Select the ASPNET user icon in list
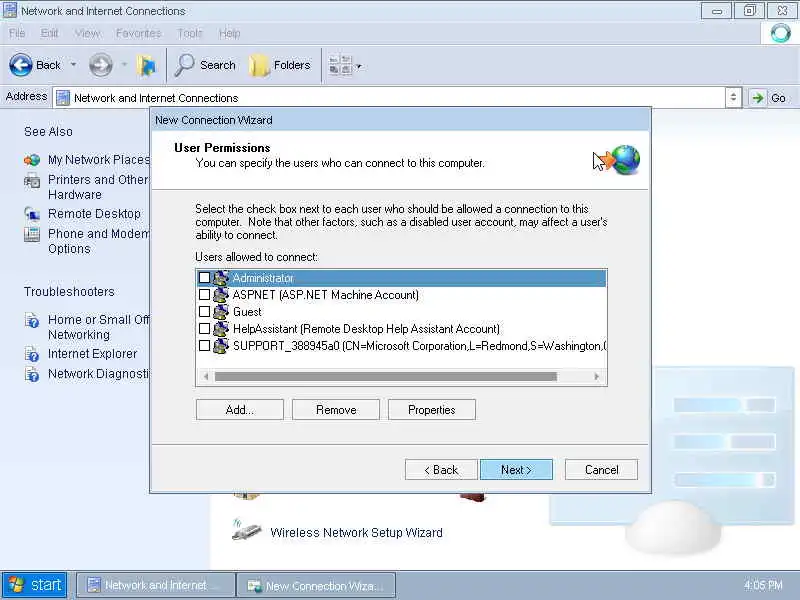The width and height of the screenshot is (800, 600). pos(221,294)
